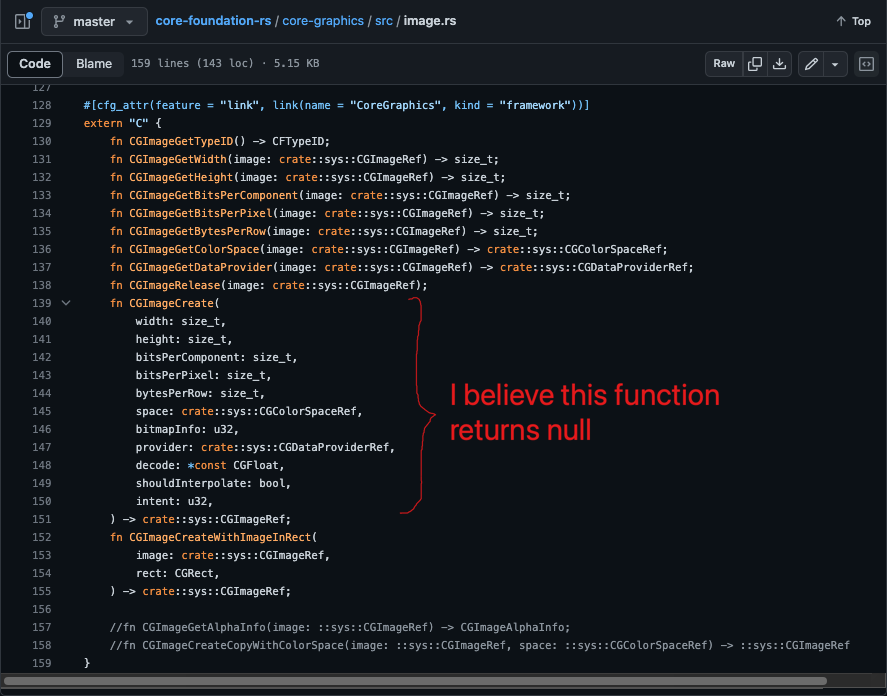Click the commented CGImageGetAlphaInfo line
The width and height of the screenshot is (887, 696).
click(340, 628)
